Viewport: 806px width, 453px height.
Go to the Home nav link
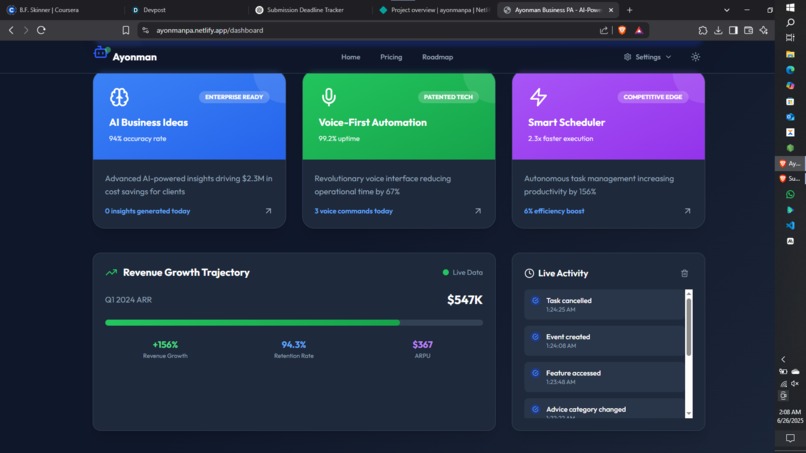351,57
